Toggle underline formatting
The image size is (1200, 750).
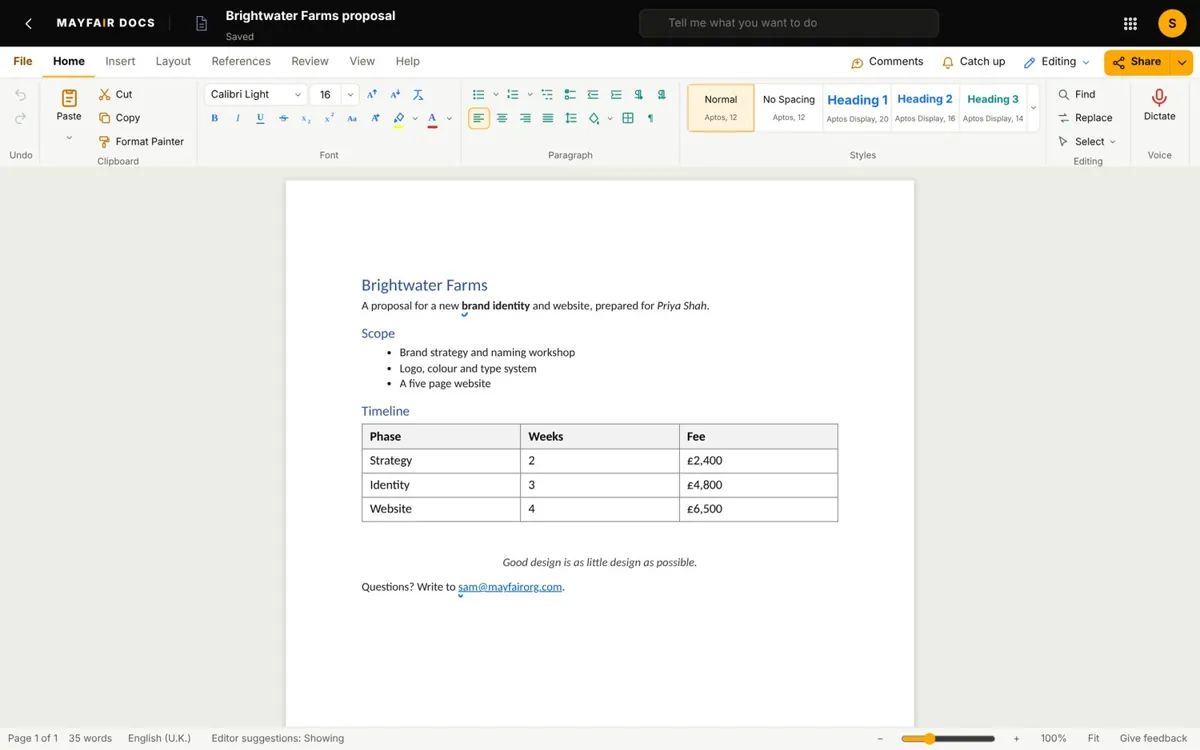coord(260,118)
